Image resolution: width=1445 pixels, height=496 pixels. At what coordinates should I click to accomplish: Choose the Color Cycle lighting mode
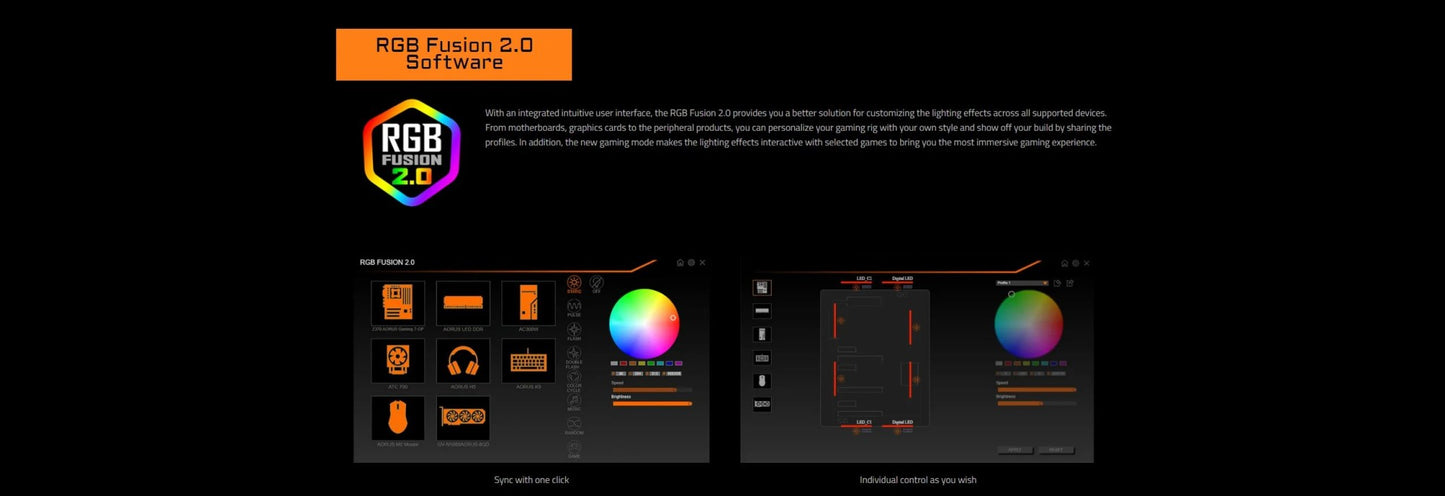click(x=574, y=380)
